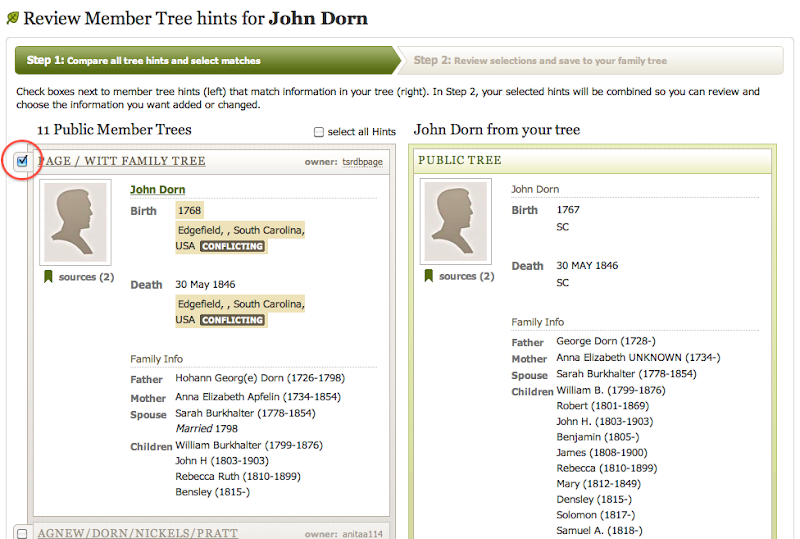Image resolution: width=800 pixels, height=539 pixels.
Task: Click the sources bookmark icon in Public Tree panel
Action: [429, 276]
